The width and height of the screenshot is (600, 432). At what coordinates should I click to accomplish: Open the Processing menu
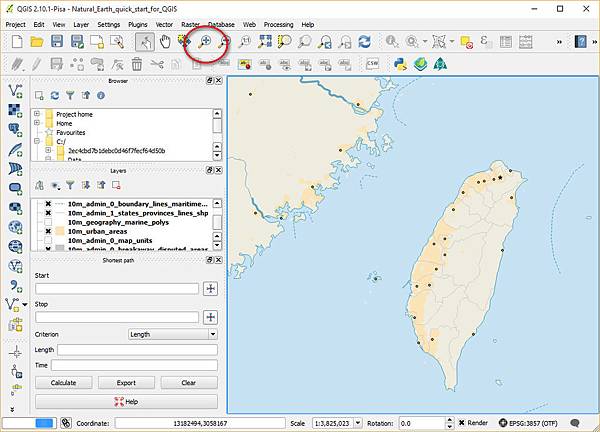click(x=277, y=23)
